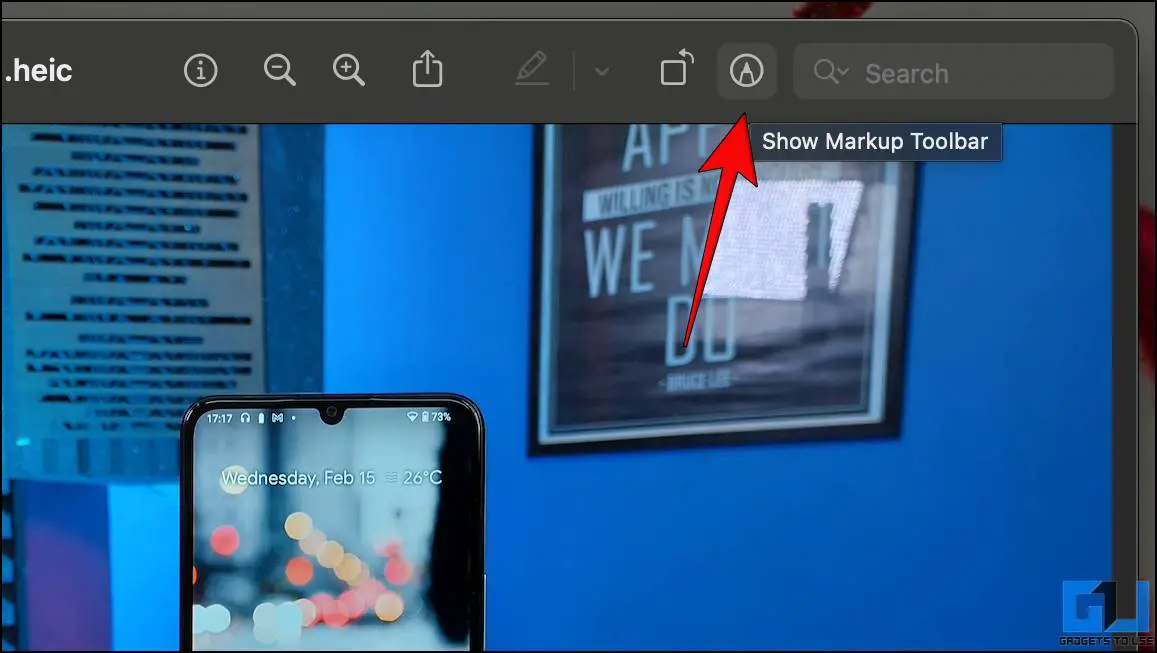Rotate the image left
Viewport: 1157px width, 653px height.
pos(677,68)
